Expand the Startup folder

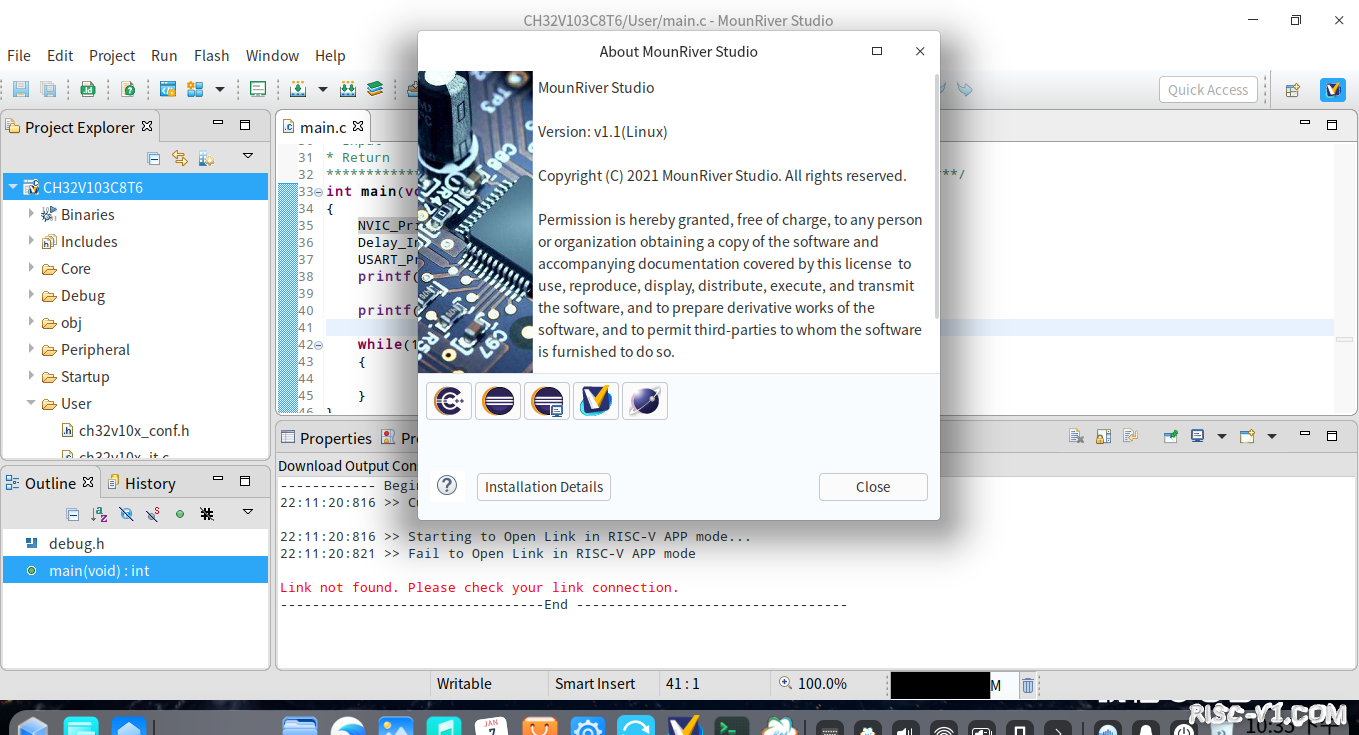(31, 376)
